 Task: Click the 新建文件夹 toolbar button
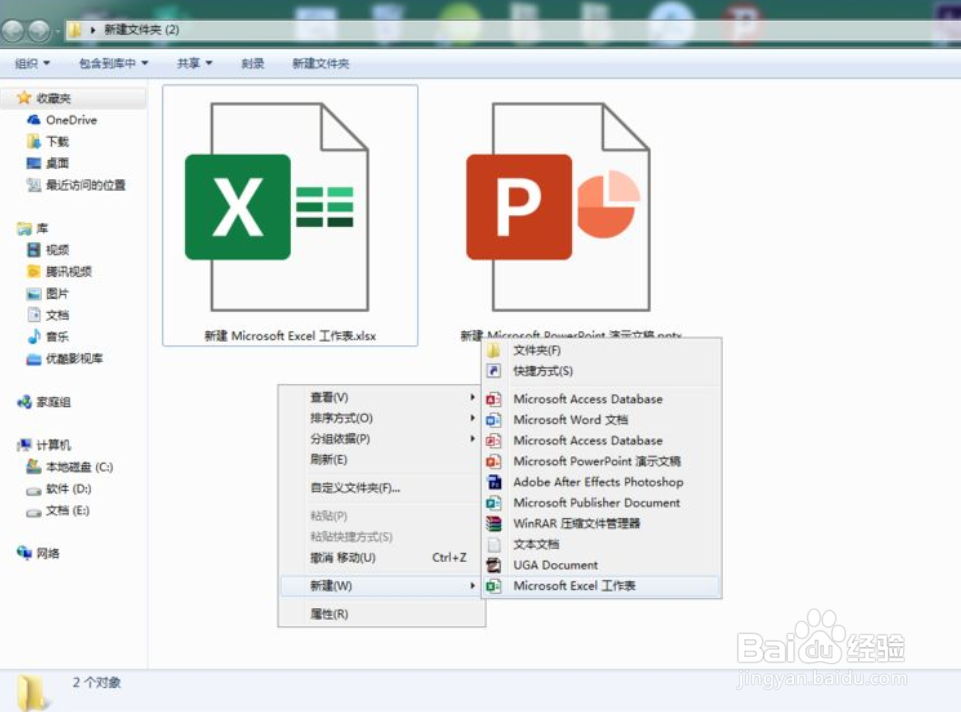coord(318,62)
